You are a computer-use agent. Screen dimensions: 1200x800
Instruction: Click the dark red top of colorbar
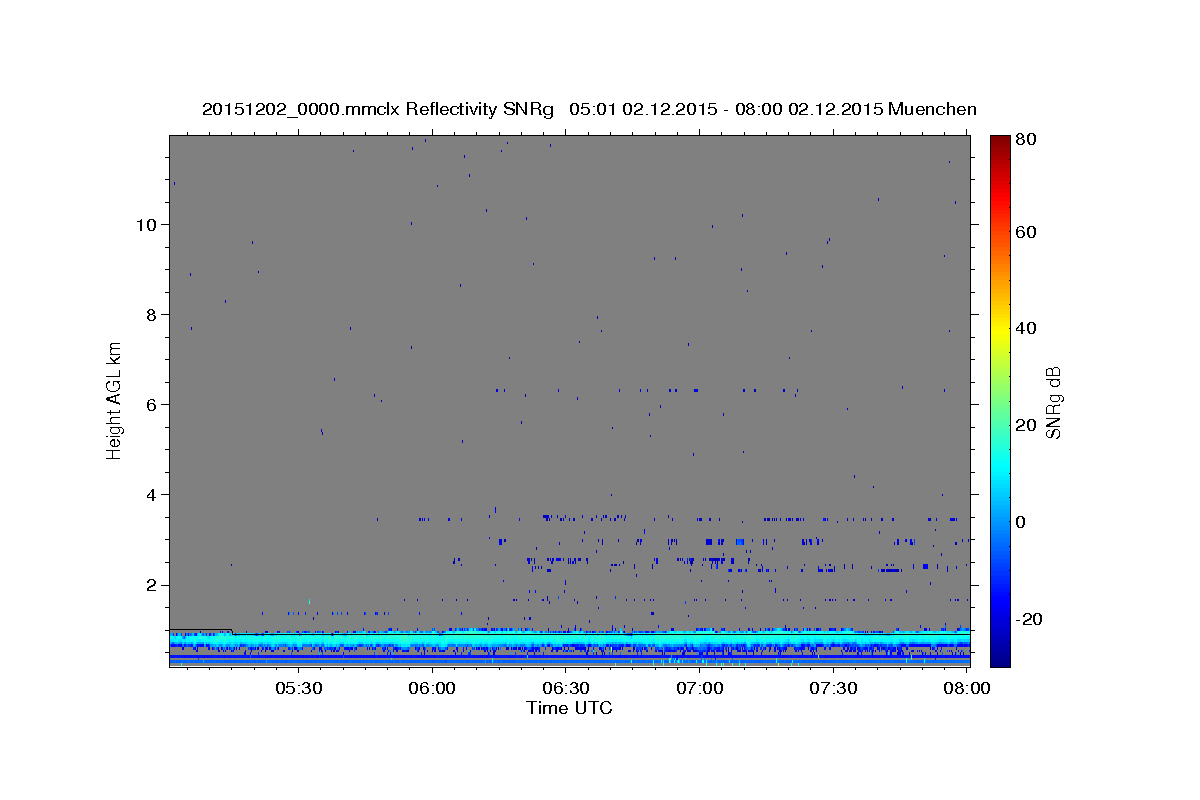click(x=1000, y=142)
